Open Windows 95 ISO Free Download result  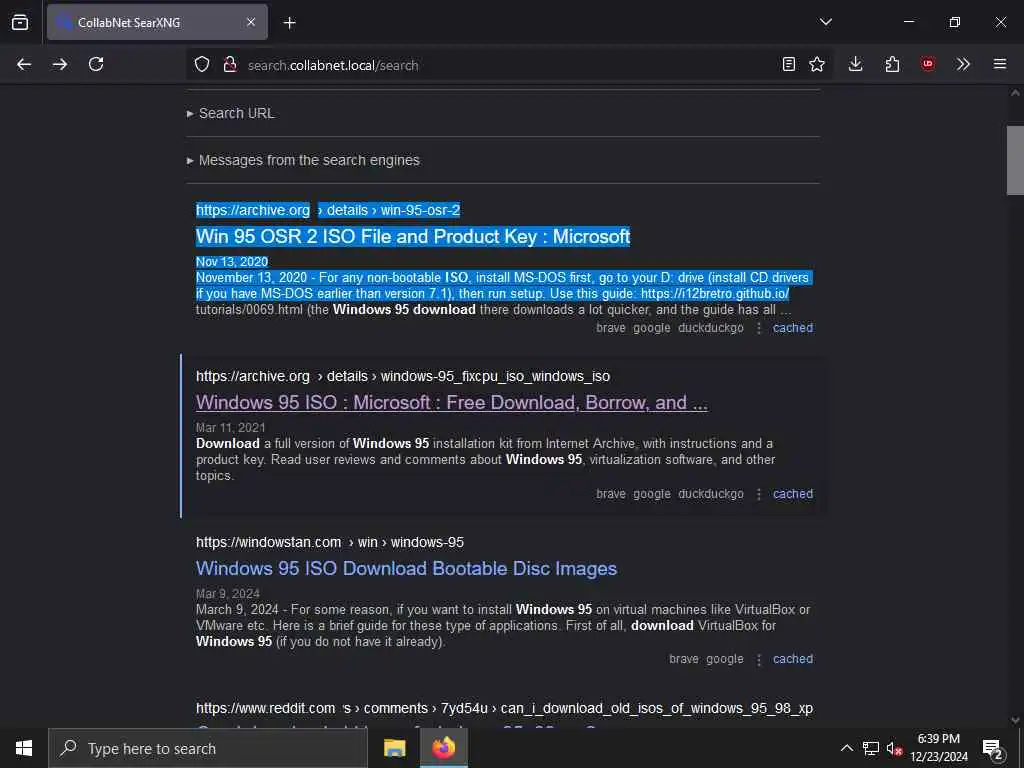[451, 402]
